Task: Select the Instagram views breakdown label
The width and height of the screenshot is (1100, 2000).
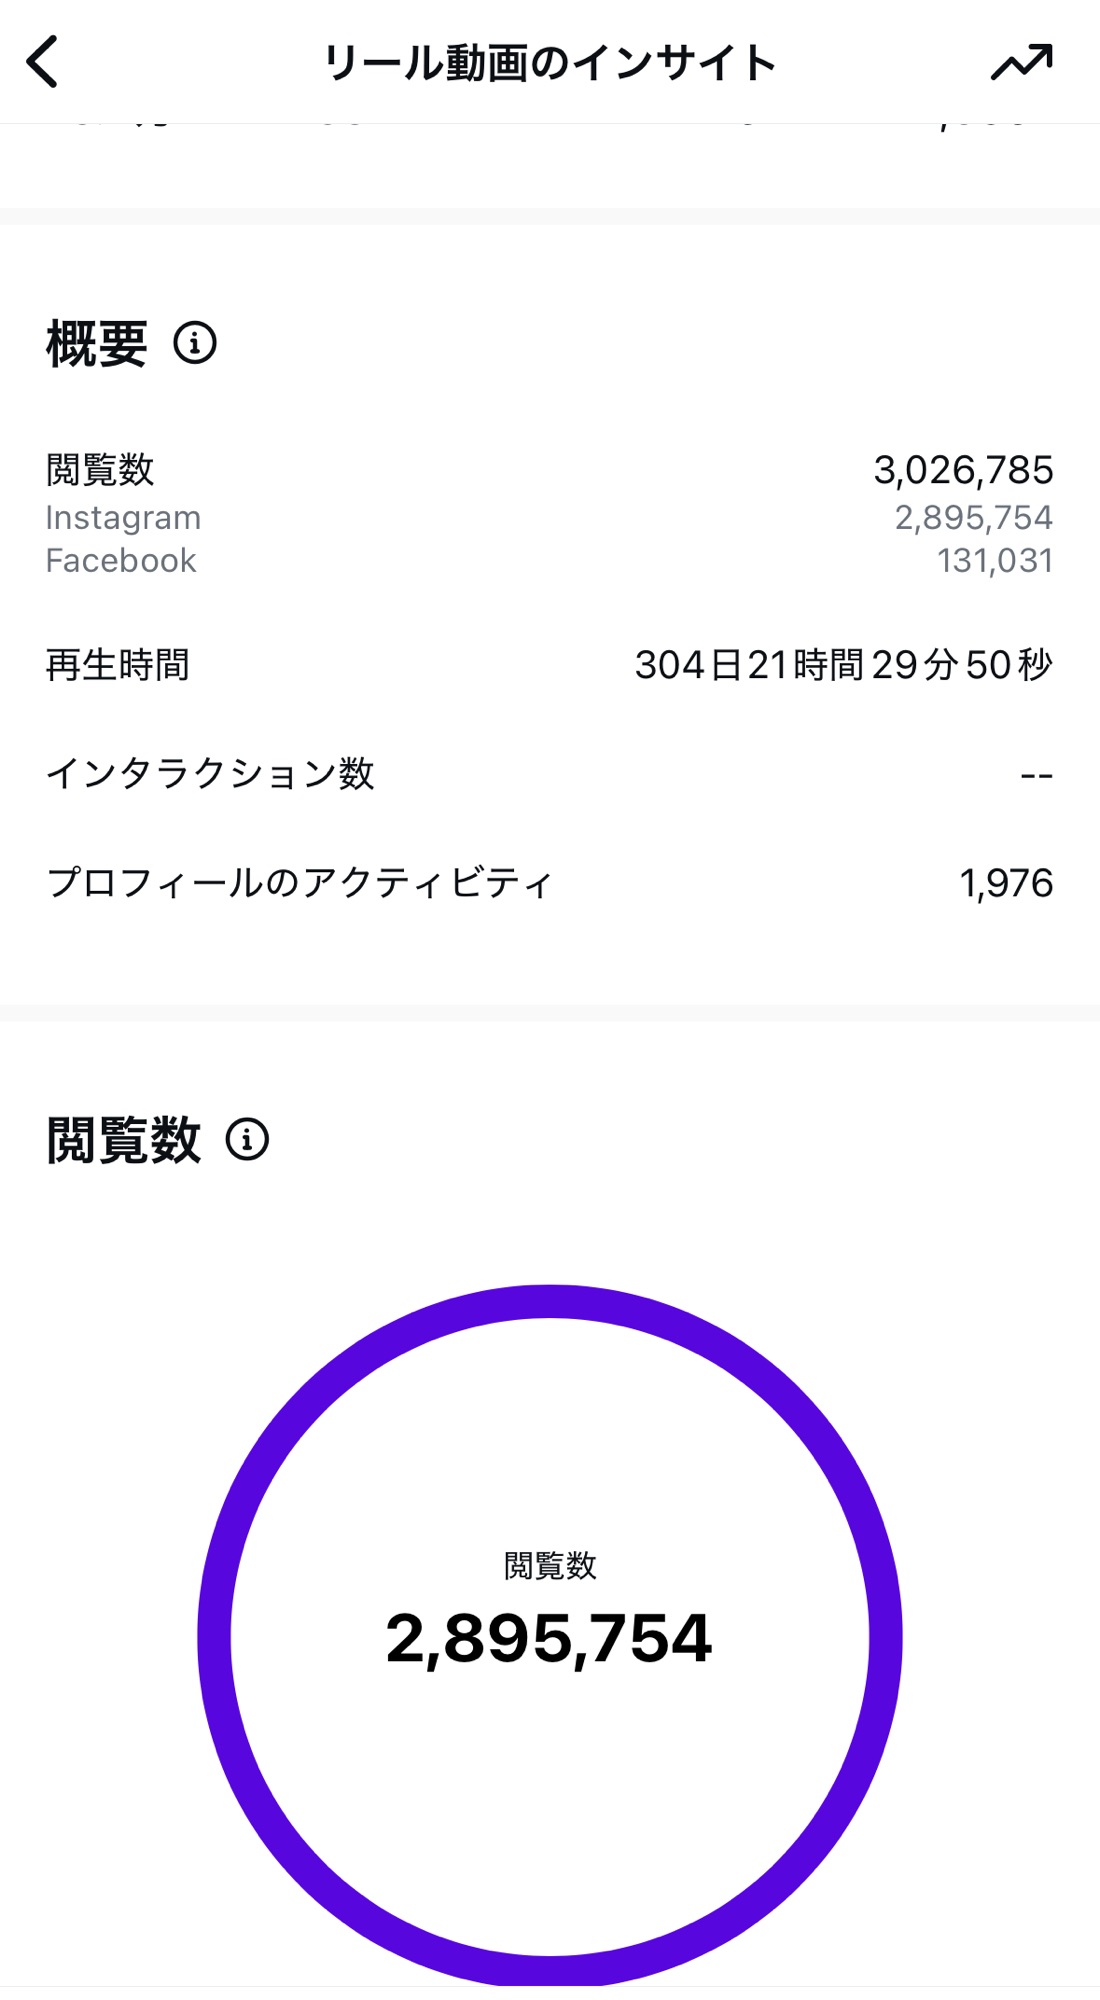Action: click(123, 518)
